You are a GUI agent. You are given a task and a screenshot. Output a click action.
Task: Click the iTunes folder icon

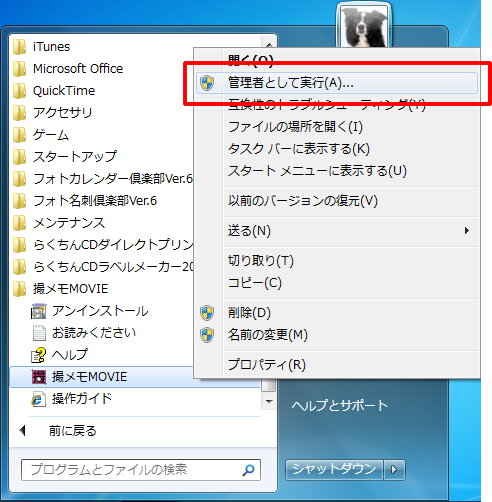pos(20,47)
